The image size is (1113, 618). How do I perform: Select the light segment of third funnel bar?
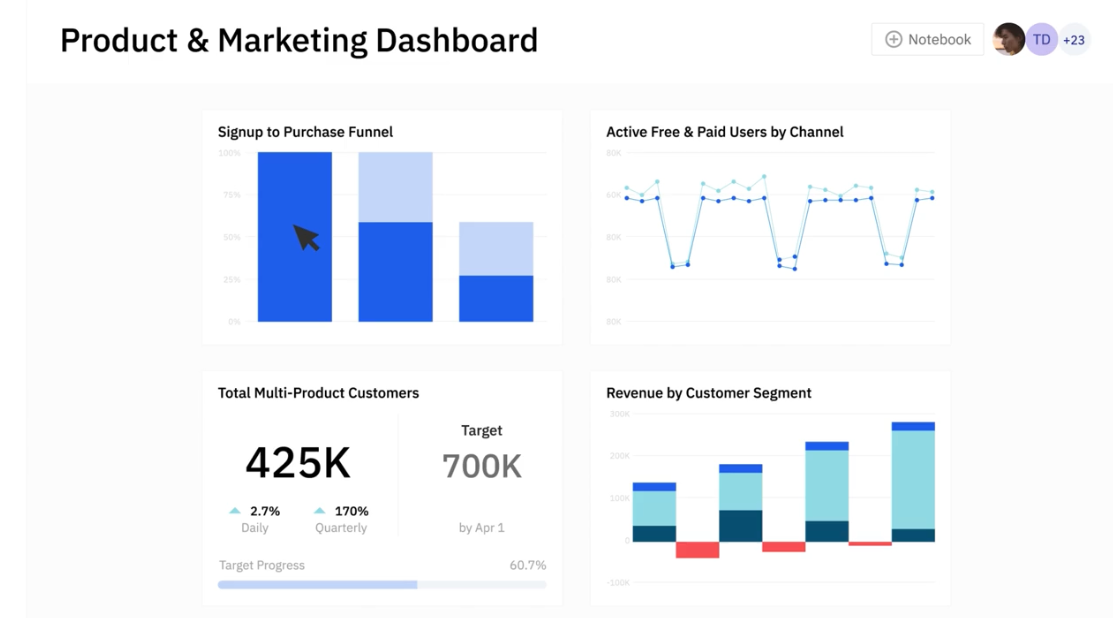coord(496,248)
